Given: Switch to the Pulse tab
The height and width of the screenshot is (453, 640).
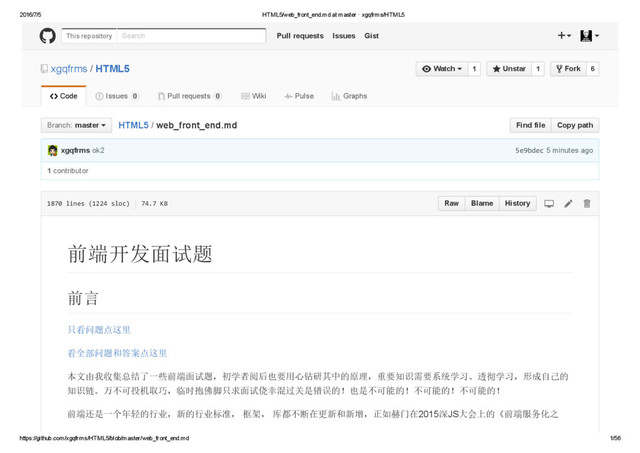Looking at the screenshot, I should coord(299,96).
